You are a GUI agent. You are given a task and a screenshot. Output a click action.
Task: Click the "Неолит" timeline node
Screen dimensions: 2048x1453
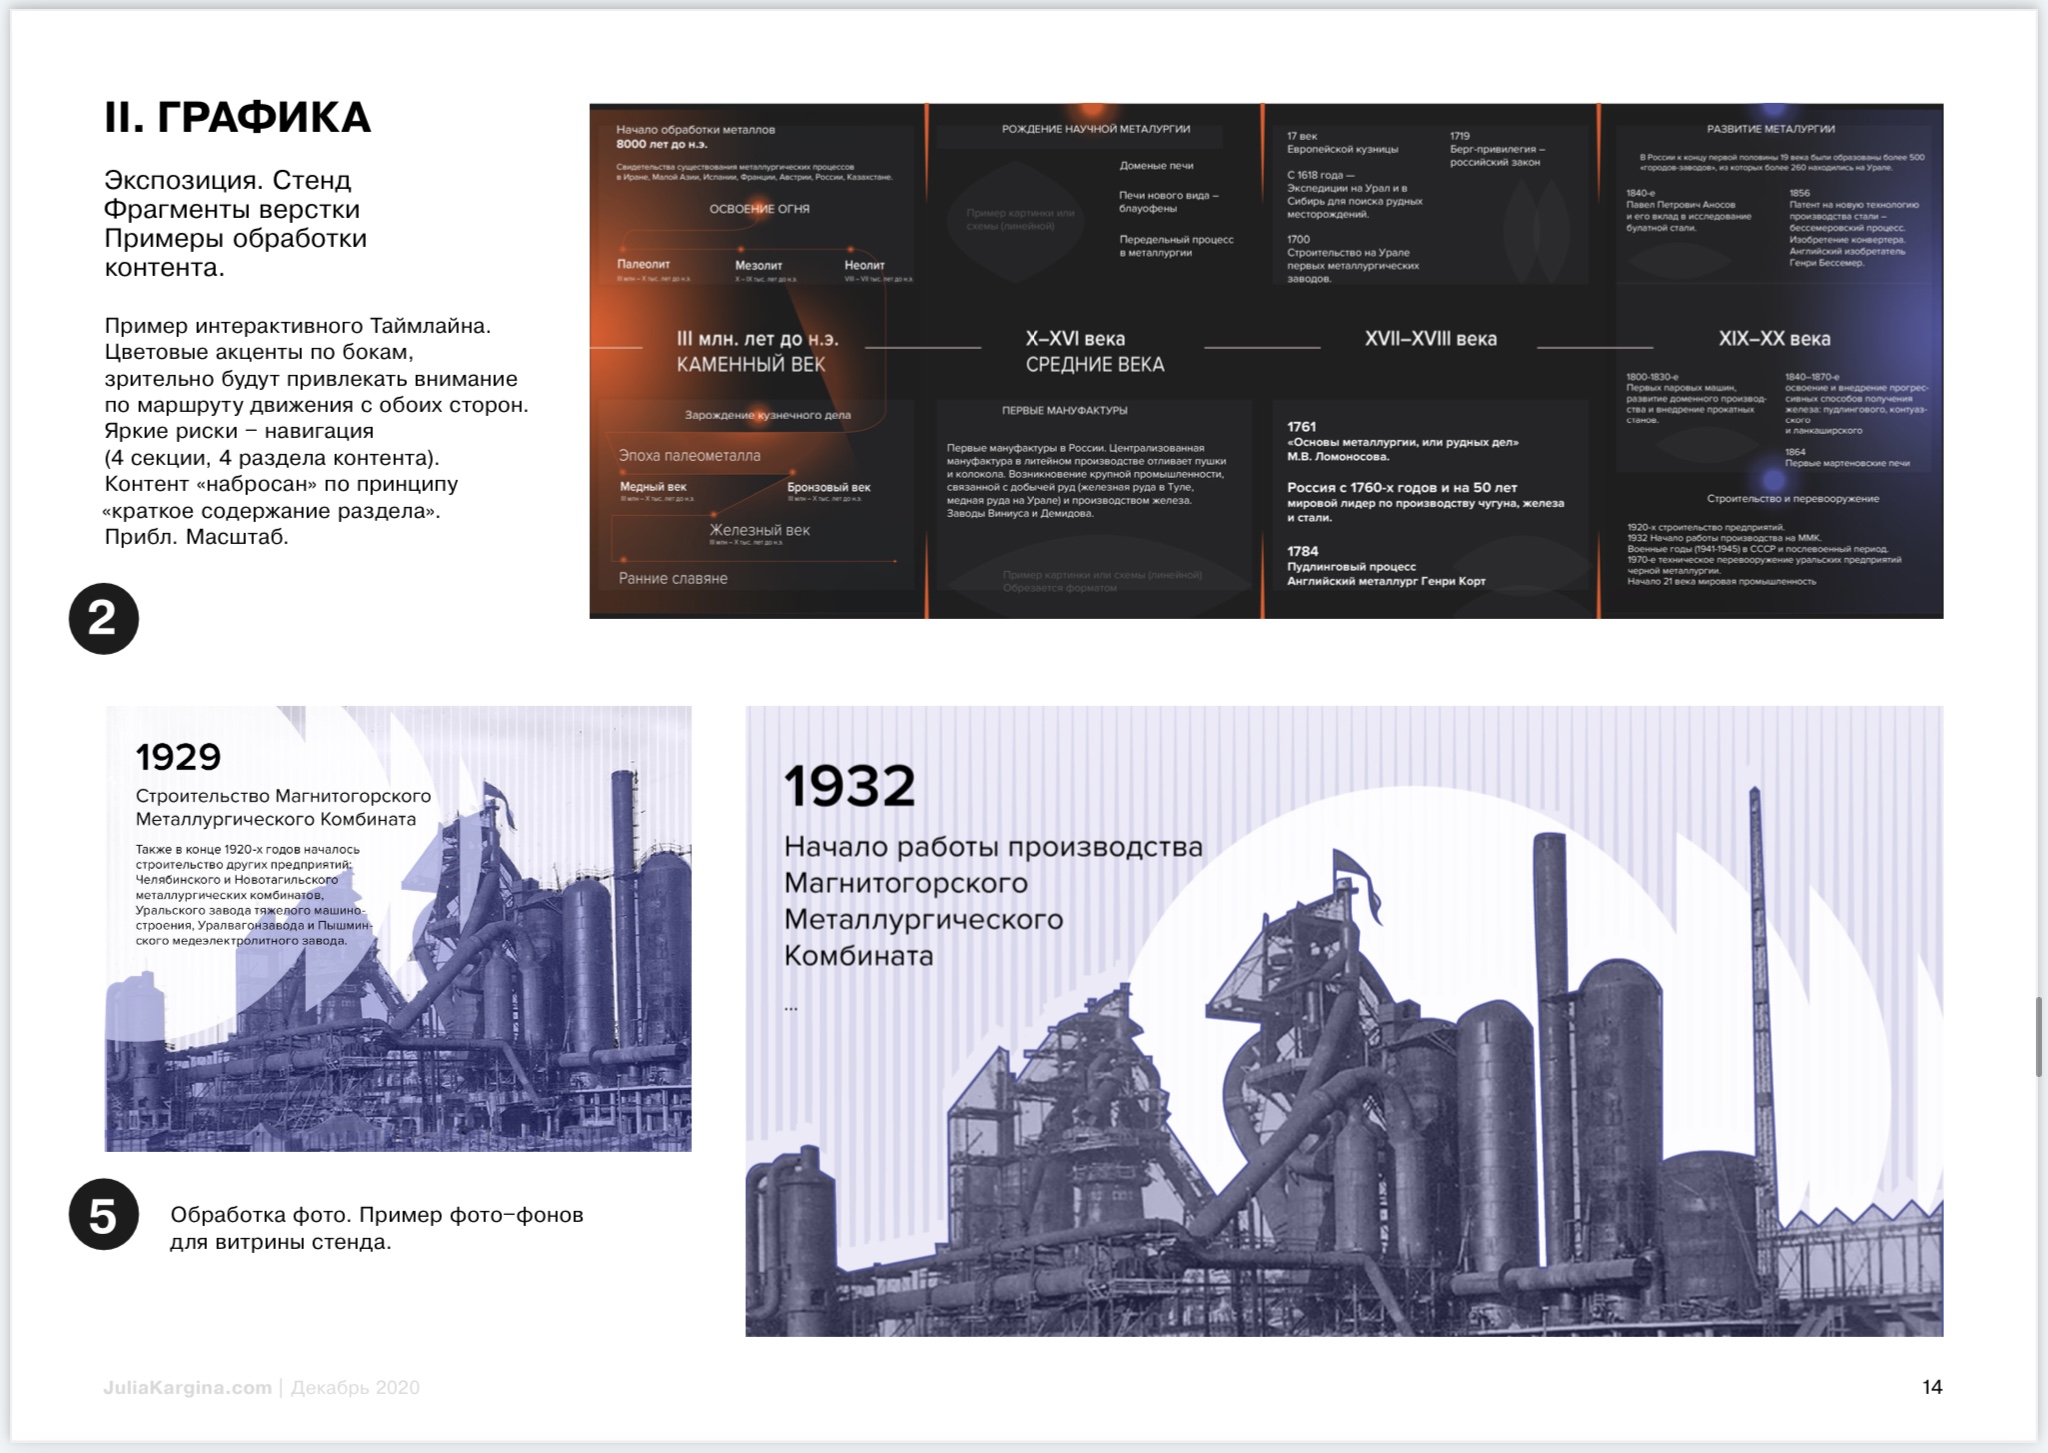(864, 265)
